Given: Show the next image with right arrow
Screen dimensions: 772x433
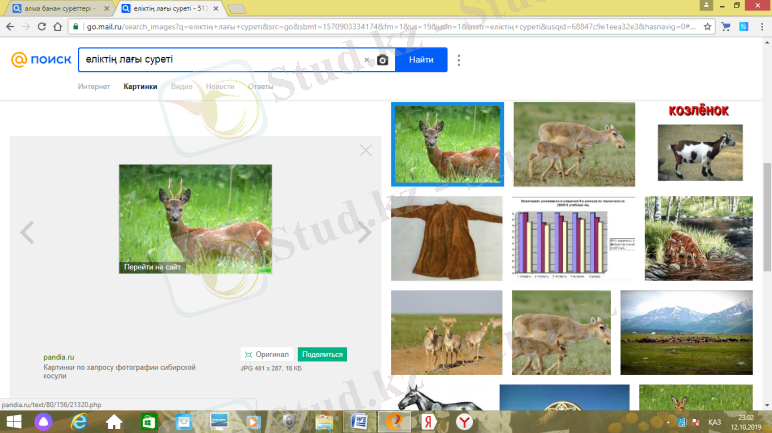Looking at the screenshot, I should [x=364, y=233].
